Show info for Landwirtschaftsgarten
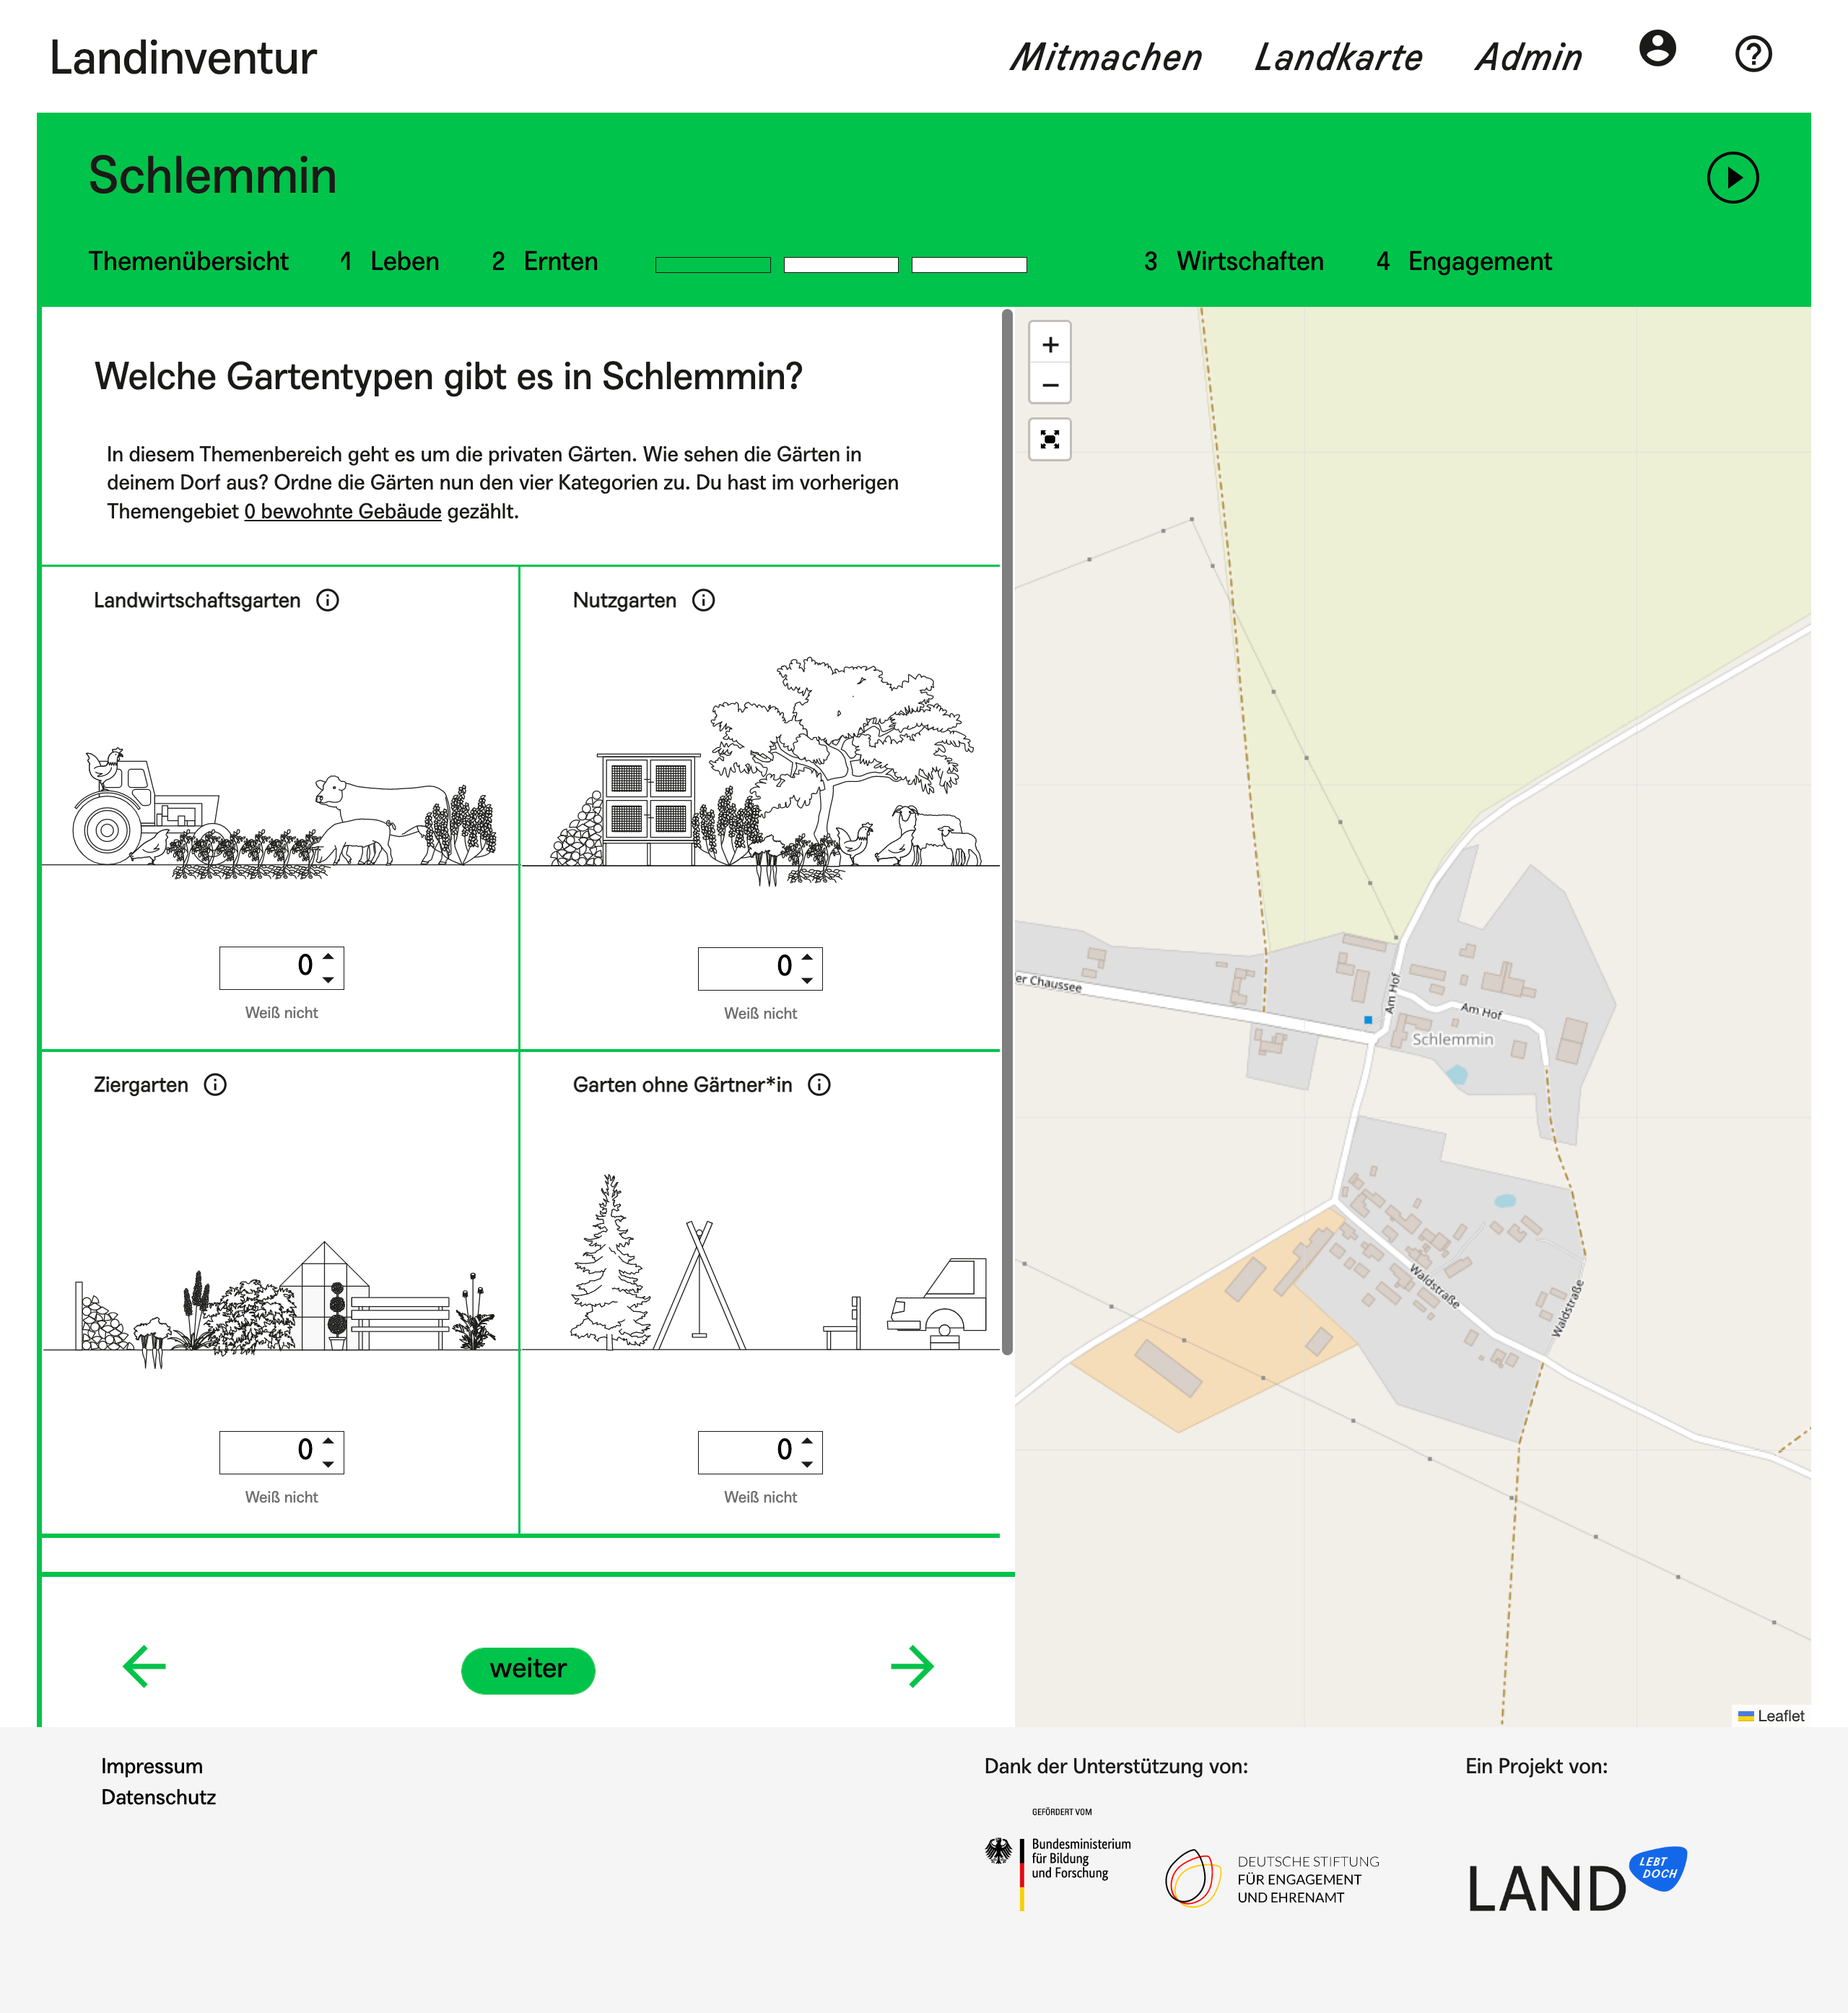The height and width of the screenshot is (2013, 1848). 328,600
